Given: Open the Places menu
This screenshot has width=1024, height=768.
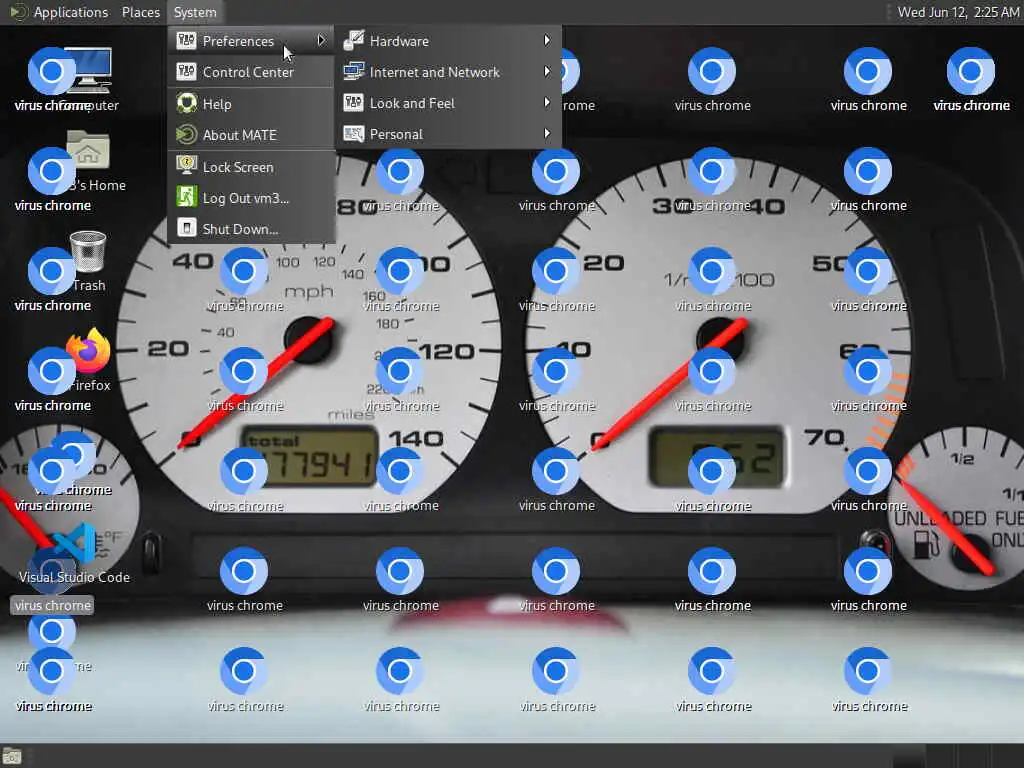Looking at the screenshot, I should coord(140,12).
